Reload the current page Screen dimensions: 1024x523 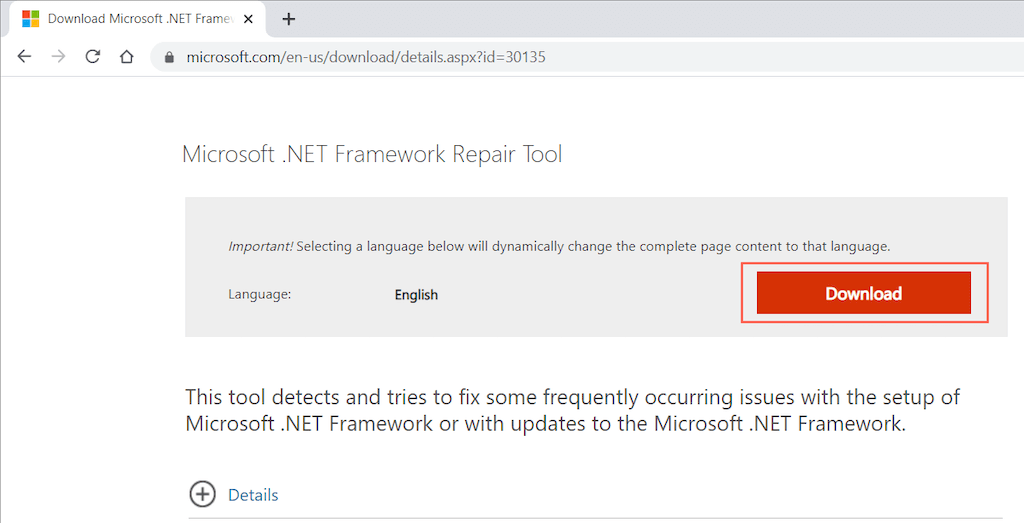point(92,57)
